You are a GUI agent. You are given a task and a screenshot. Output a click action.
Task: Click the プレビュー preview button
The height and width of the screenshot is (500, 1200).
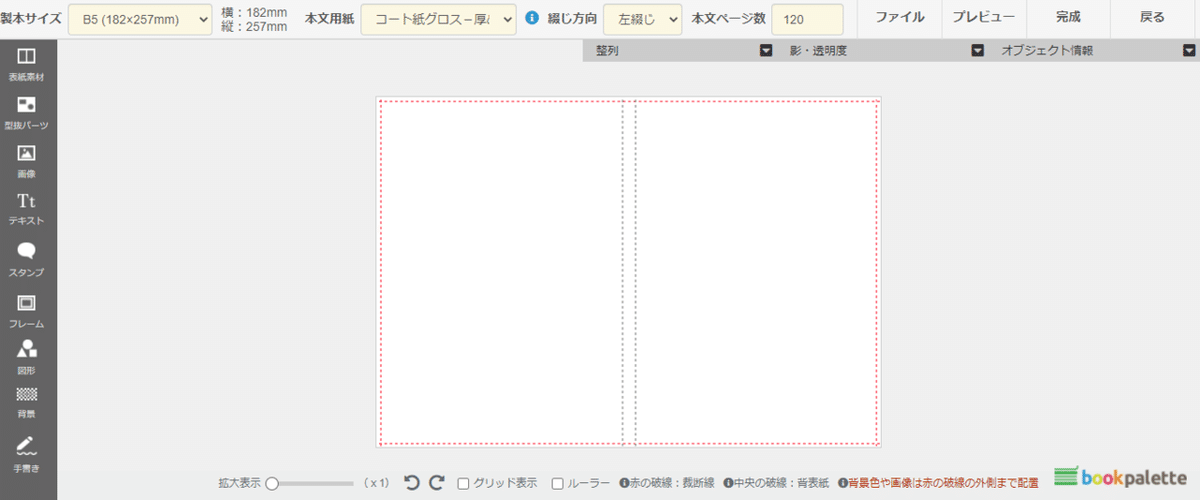(x=984, y=19)
